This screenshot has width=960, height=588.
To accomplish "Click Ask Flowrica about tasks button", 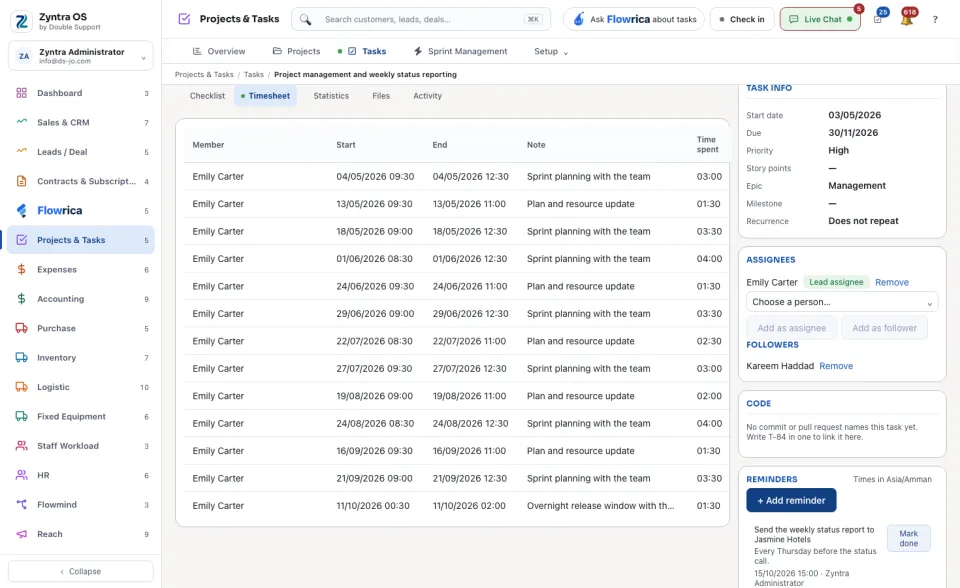I will point(634,20).
